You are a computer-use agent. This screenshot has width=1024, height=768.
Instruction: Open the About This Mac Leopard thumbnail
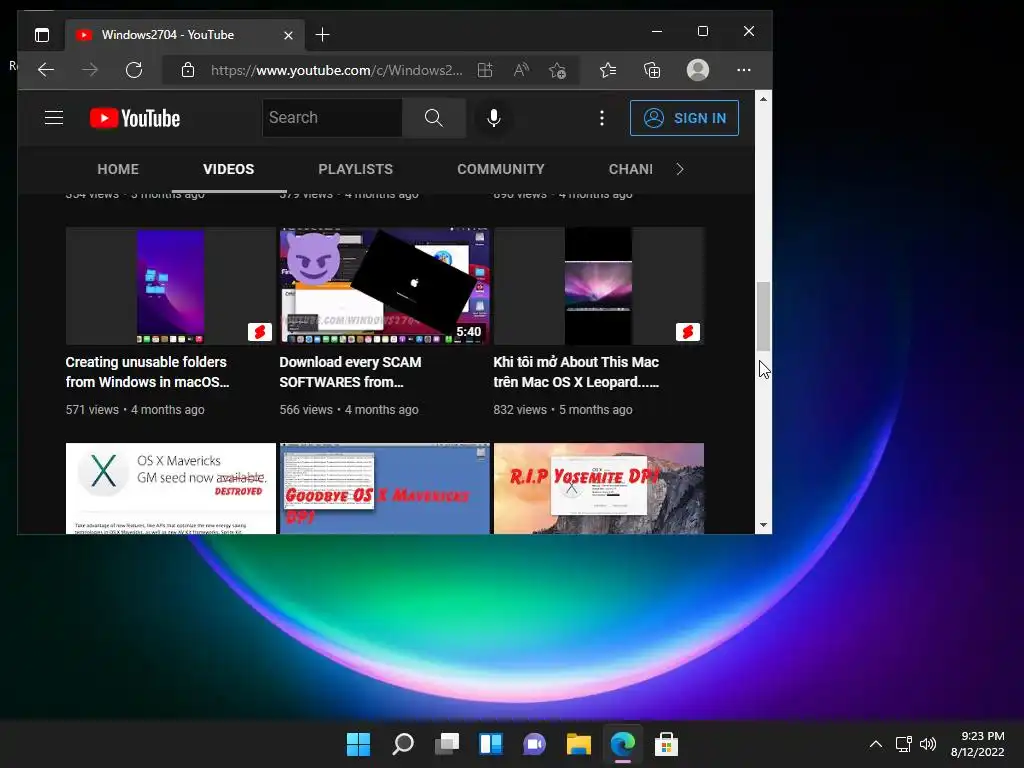[x=599, y=285]
